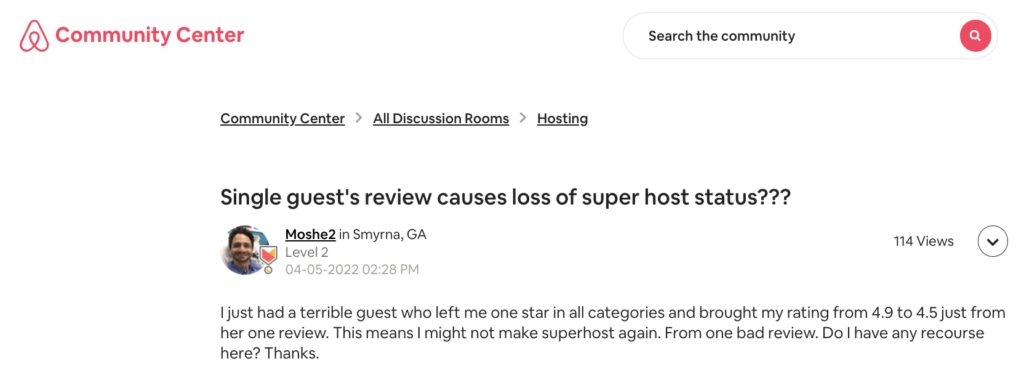Click the level badge icon on avatar
The width and height of the screenshot is (1024, 377).
(x=268, y=254)
